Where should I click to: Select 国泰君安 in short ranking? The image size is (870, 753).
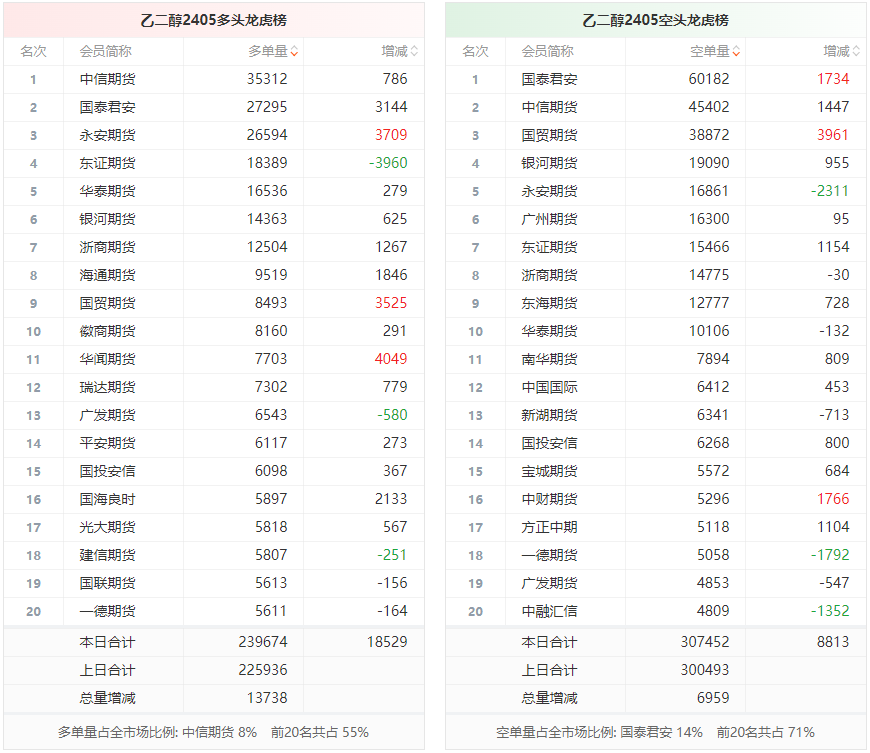pyautogui.click(x=549, y=79)
